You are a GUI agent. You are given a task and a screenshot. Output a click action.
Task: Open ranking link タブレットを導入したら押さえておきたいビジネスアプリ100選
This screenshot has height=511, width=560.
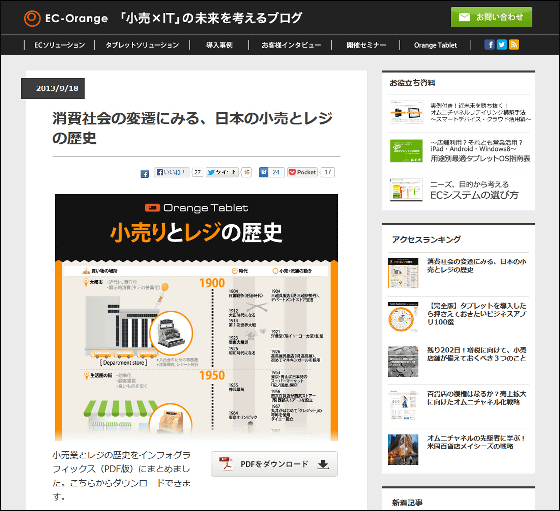point(476,314)
